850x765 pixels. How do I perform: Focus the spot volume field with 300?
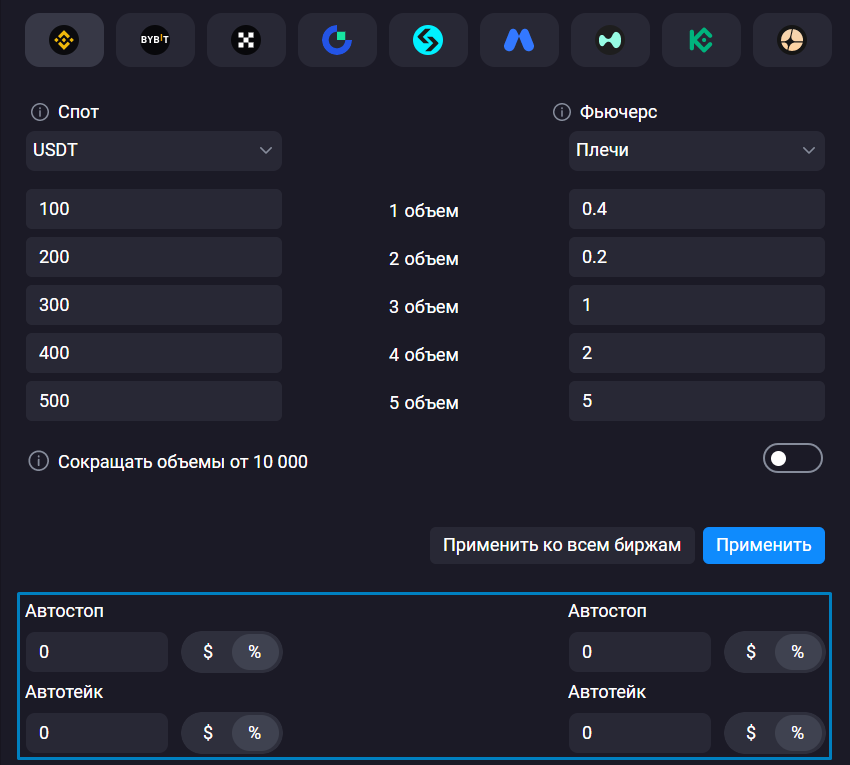(154, 305)
